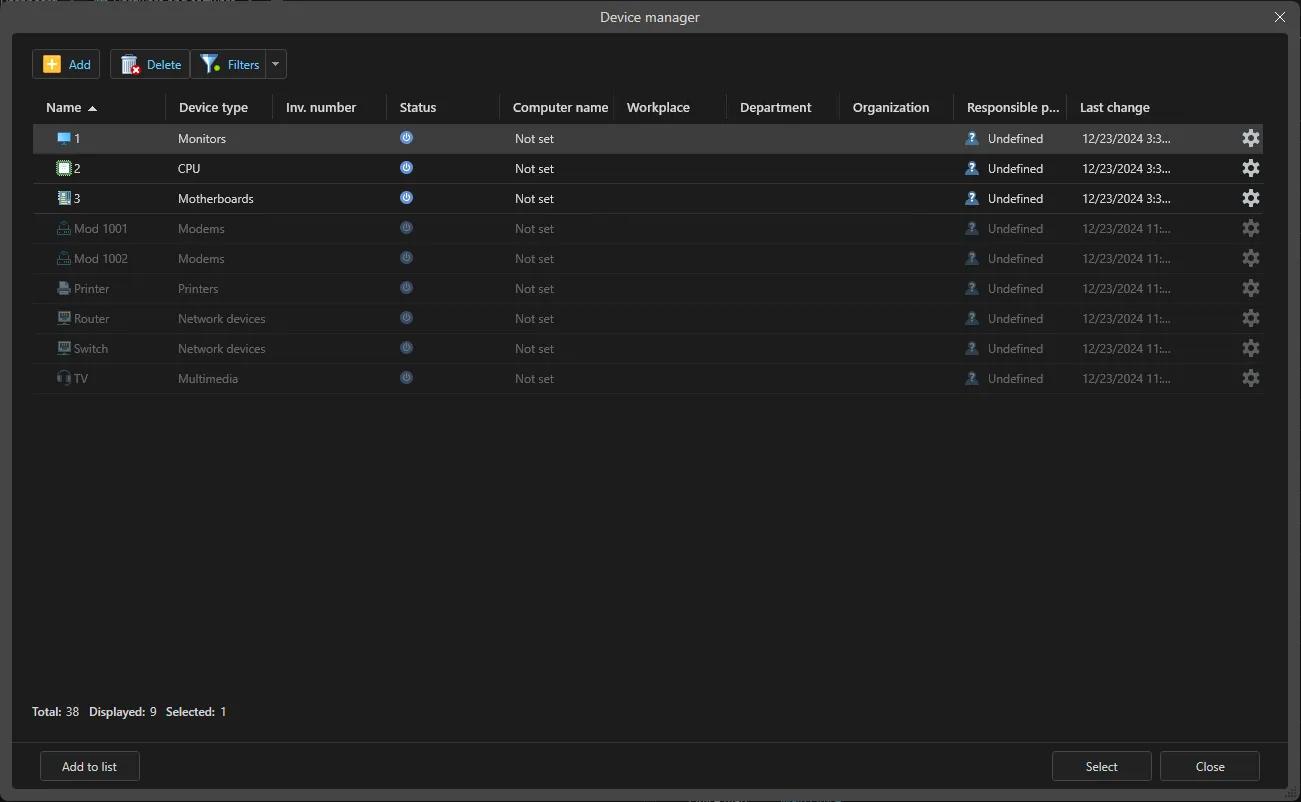This screenshot has height=802, width=1301.
Task: Click the headphones icon beside TV
Action: pyautogui.click(x=64, y=378)
